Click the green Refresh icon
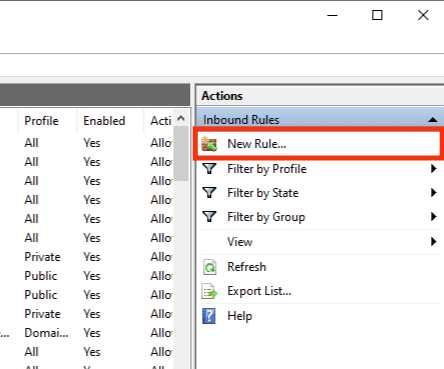This screenshot has width=444, height=369. point(209,267)
